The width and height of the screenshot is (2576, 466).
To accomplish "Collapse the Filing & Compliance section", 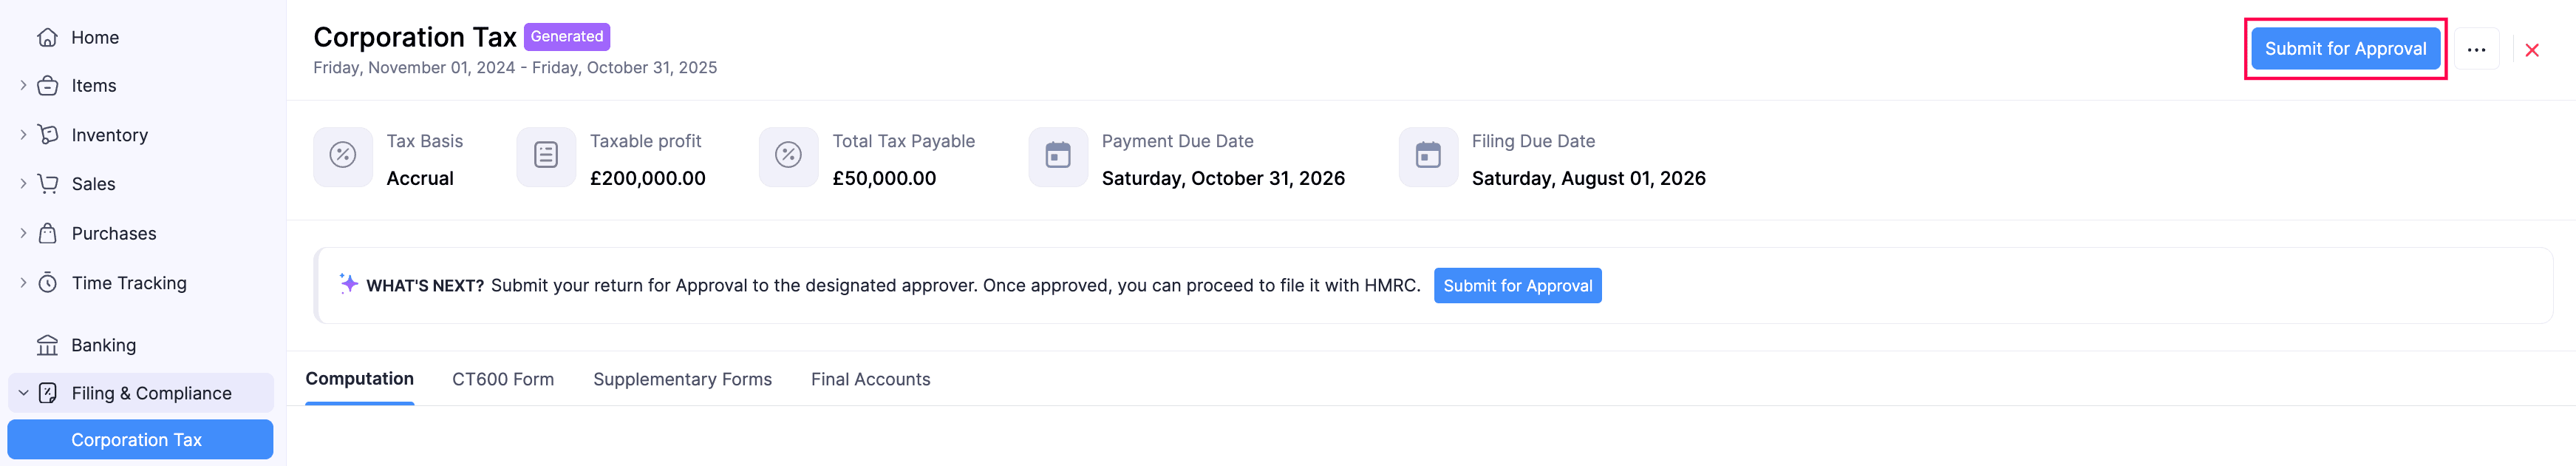I will click(x=21, y=393).
